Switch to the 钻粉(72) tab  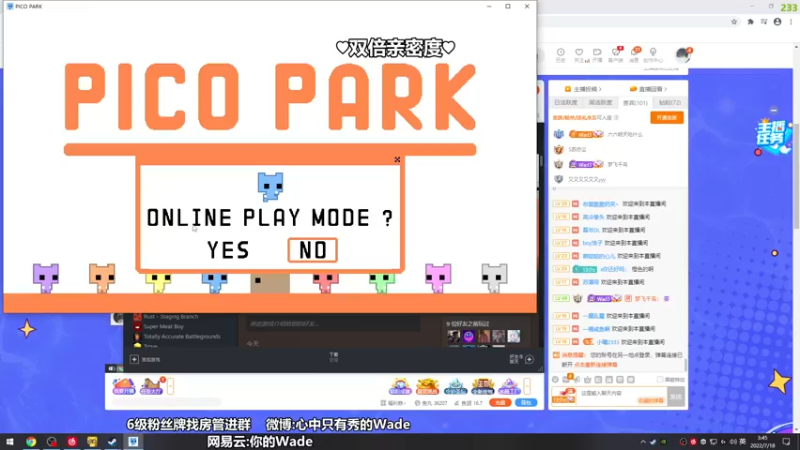pos(669,103)
